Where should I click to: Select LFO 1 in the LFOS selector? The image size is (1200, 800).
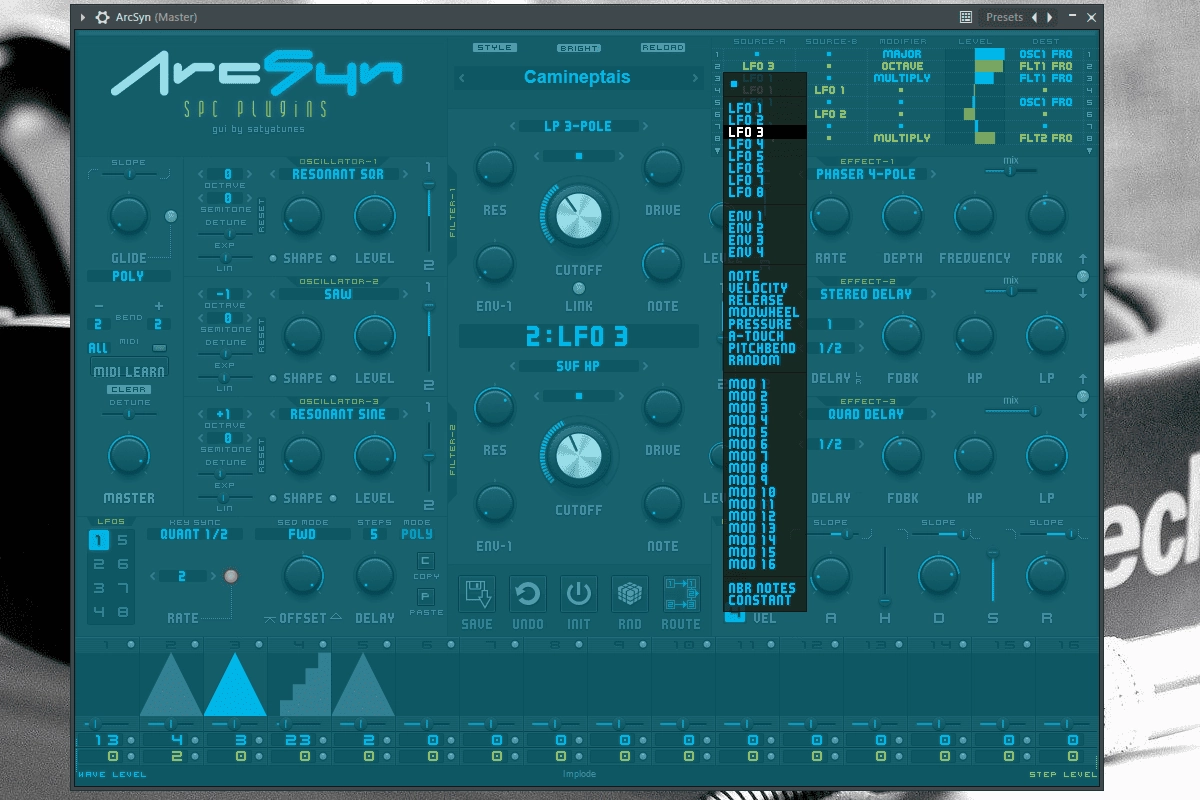(99, 541)
